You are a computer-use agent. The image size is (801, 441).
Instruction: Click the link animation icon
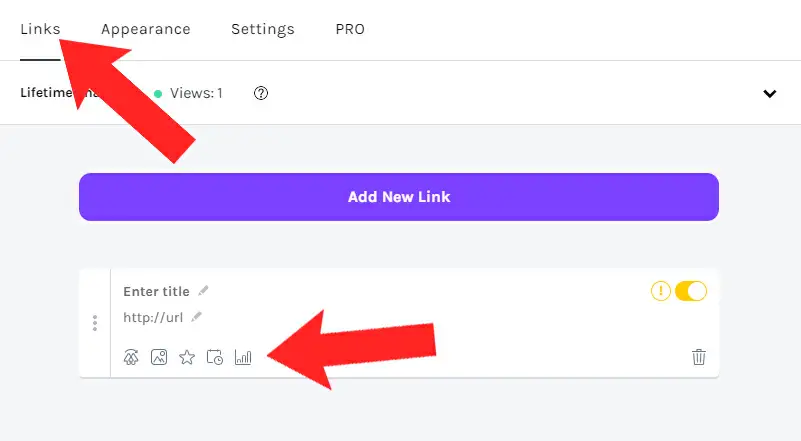[x=131, y=357]
